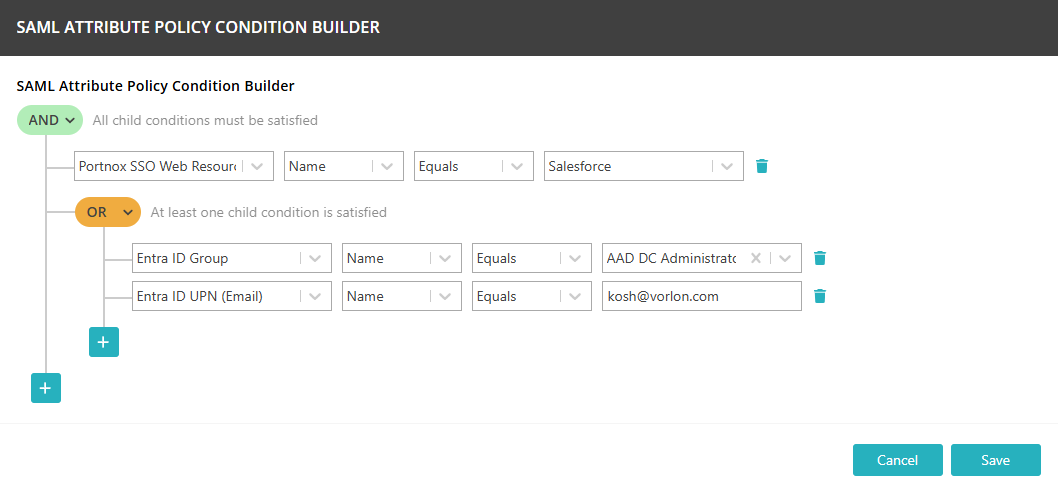This screenshot has width=1058, height=488.
Task: Cancel the condition builder dialog
Action: (897, 460)
